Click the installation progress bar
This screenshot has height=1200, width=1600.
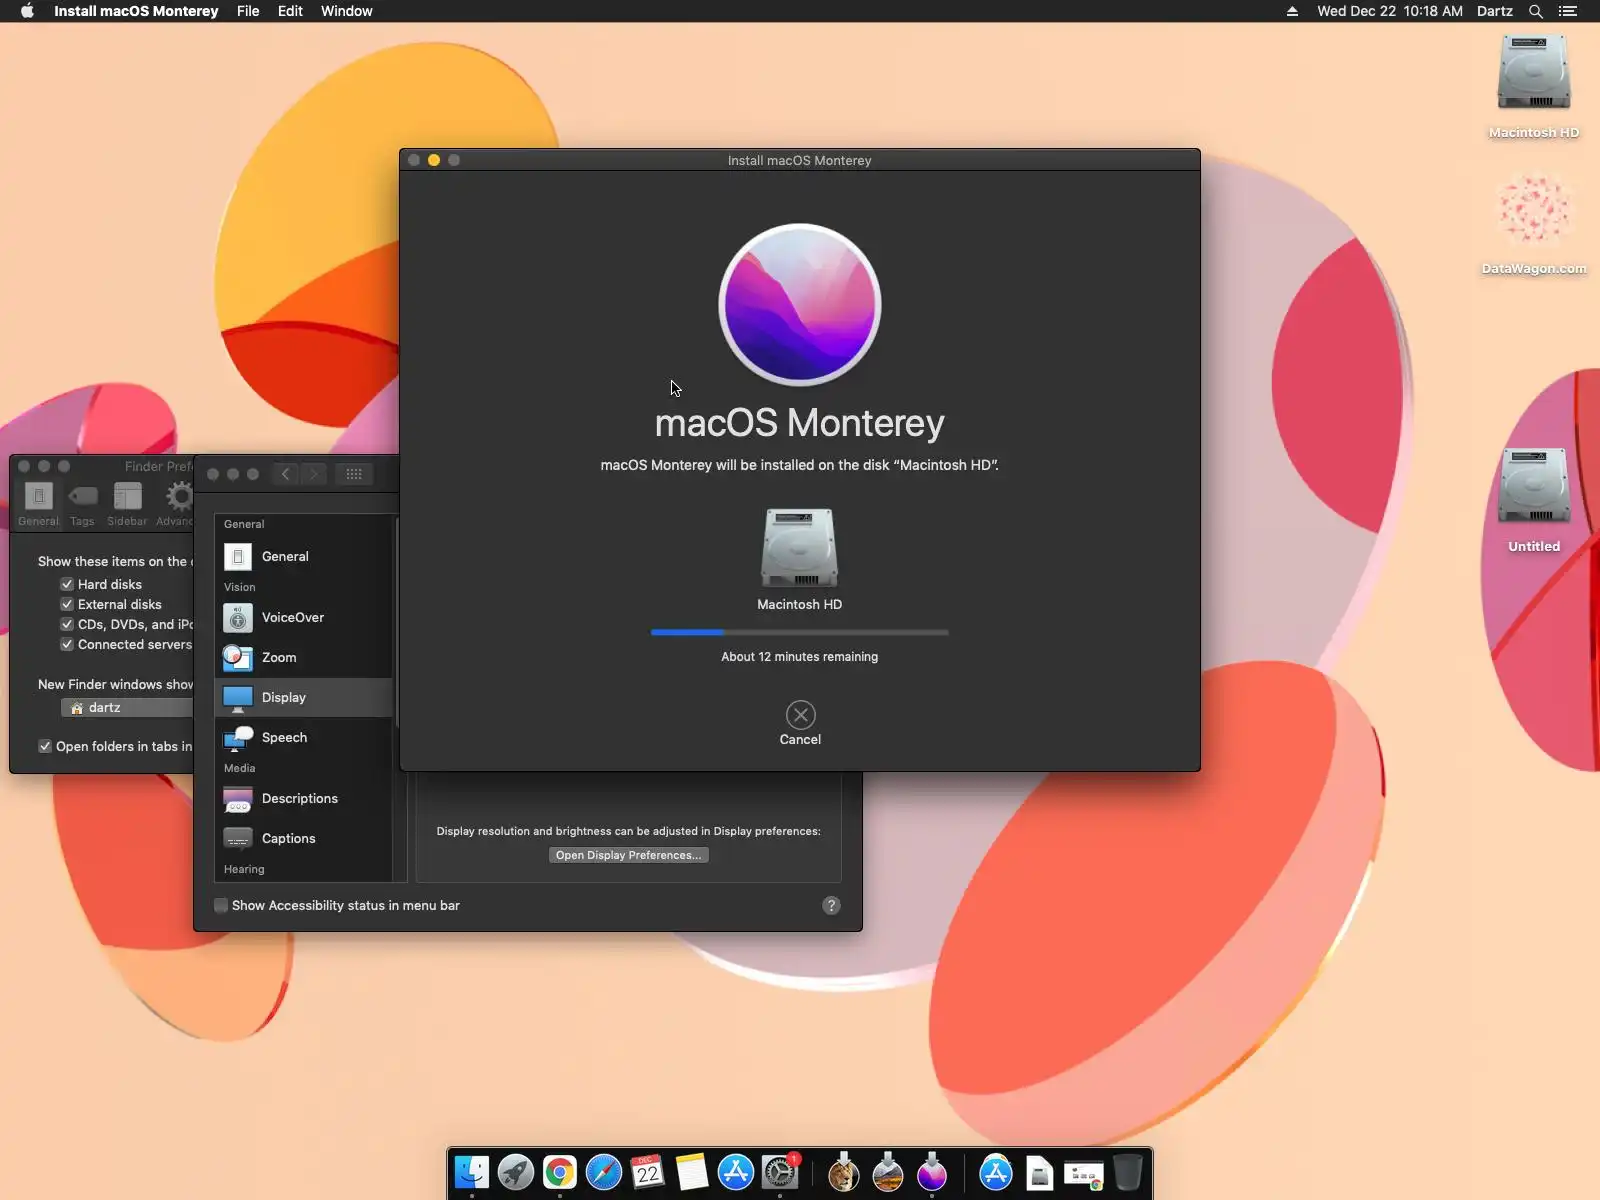[x=799, y=632]
